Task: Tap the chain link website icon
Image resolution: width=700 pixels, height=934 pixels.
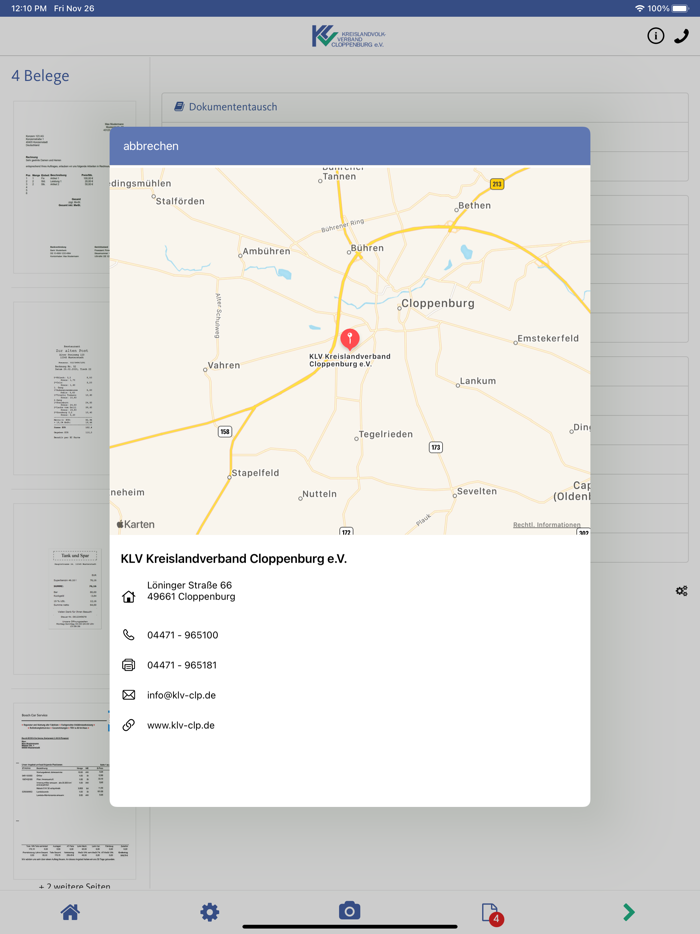Action: click(x=129, y=725)
